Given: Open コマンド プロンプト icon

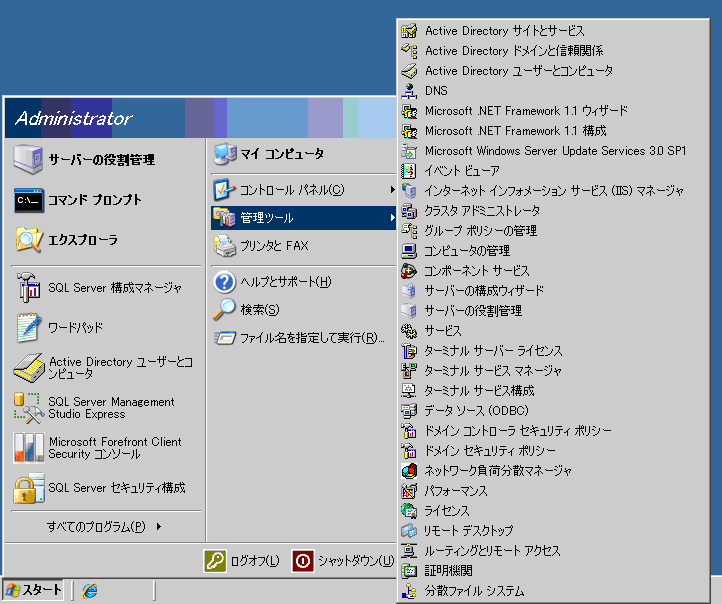Looking at the screenshot, I should pos(29,200).
